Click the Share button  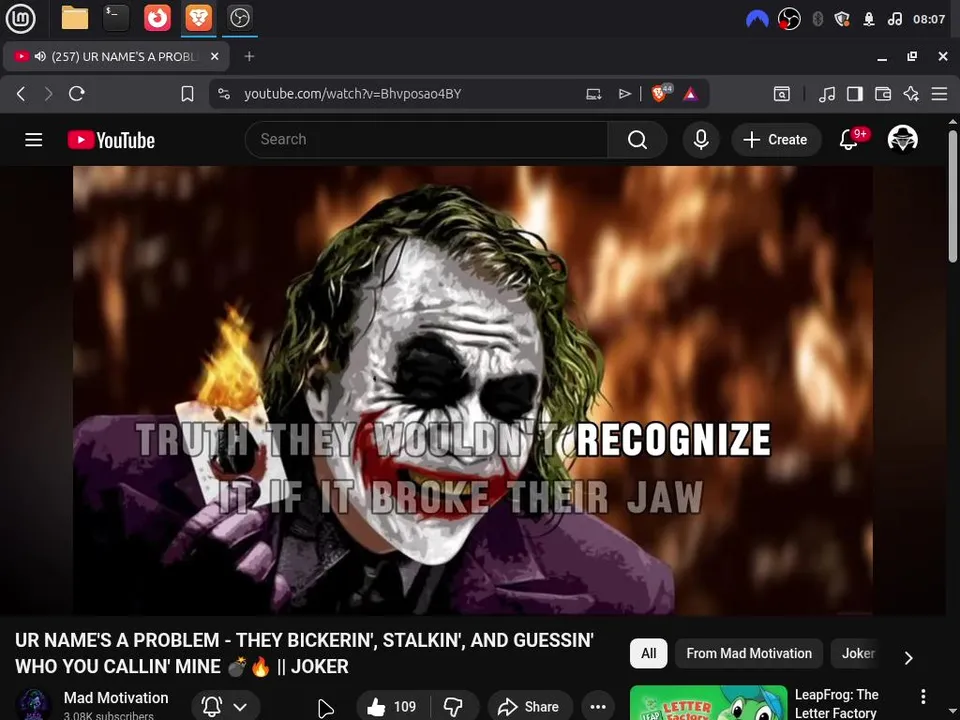(x=529, y=707)
